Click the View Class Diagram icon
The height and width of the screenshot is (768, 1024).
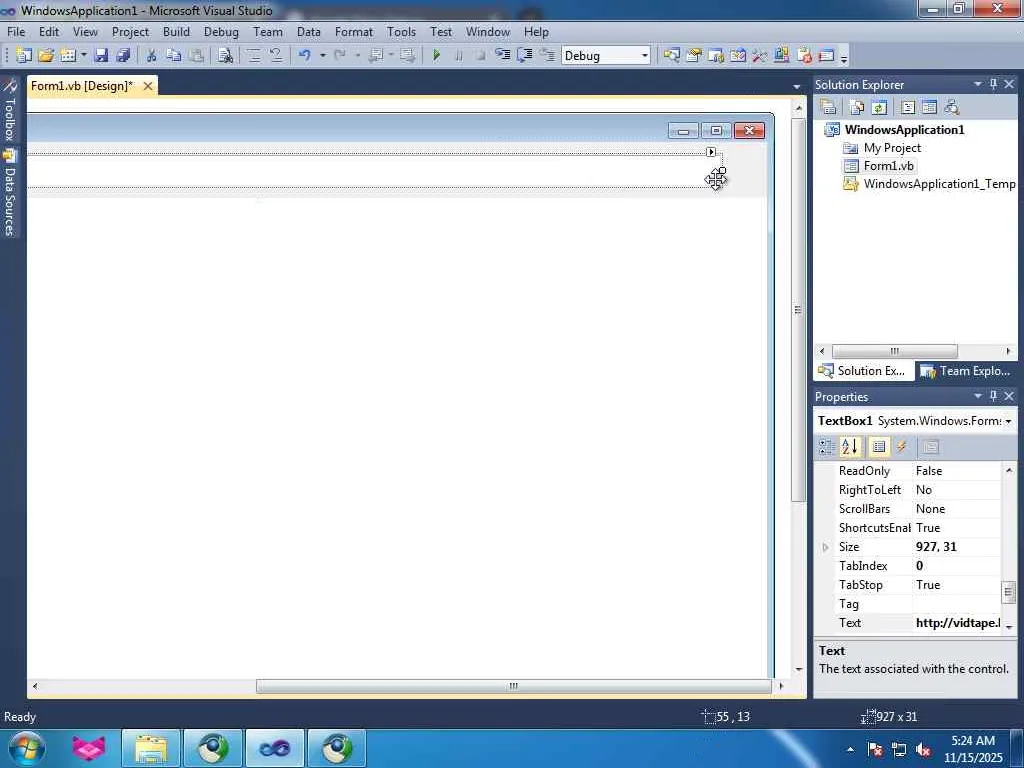(x=952, y=107)
